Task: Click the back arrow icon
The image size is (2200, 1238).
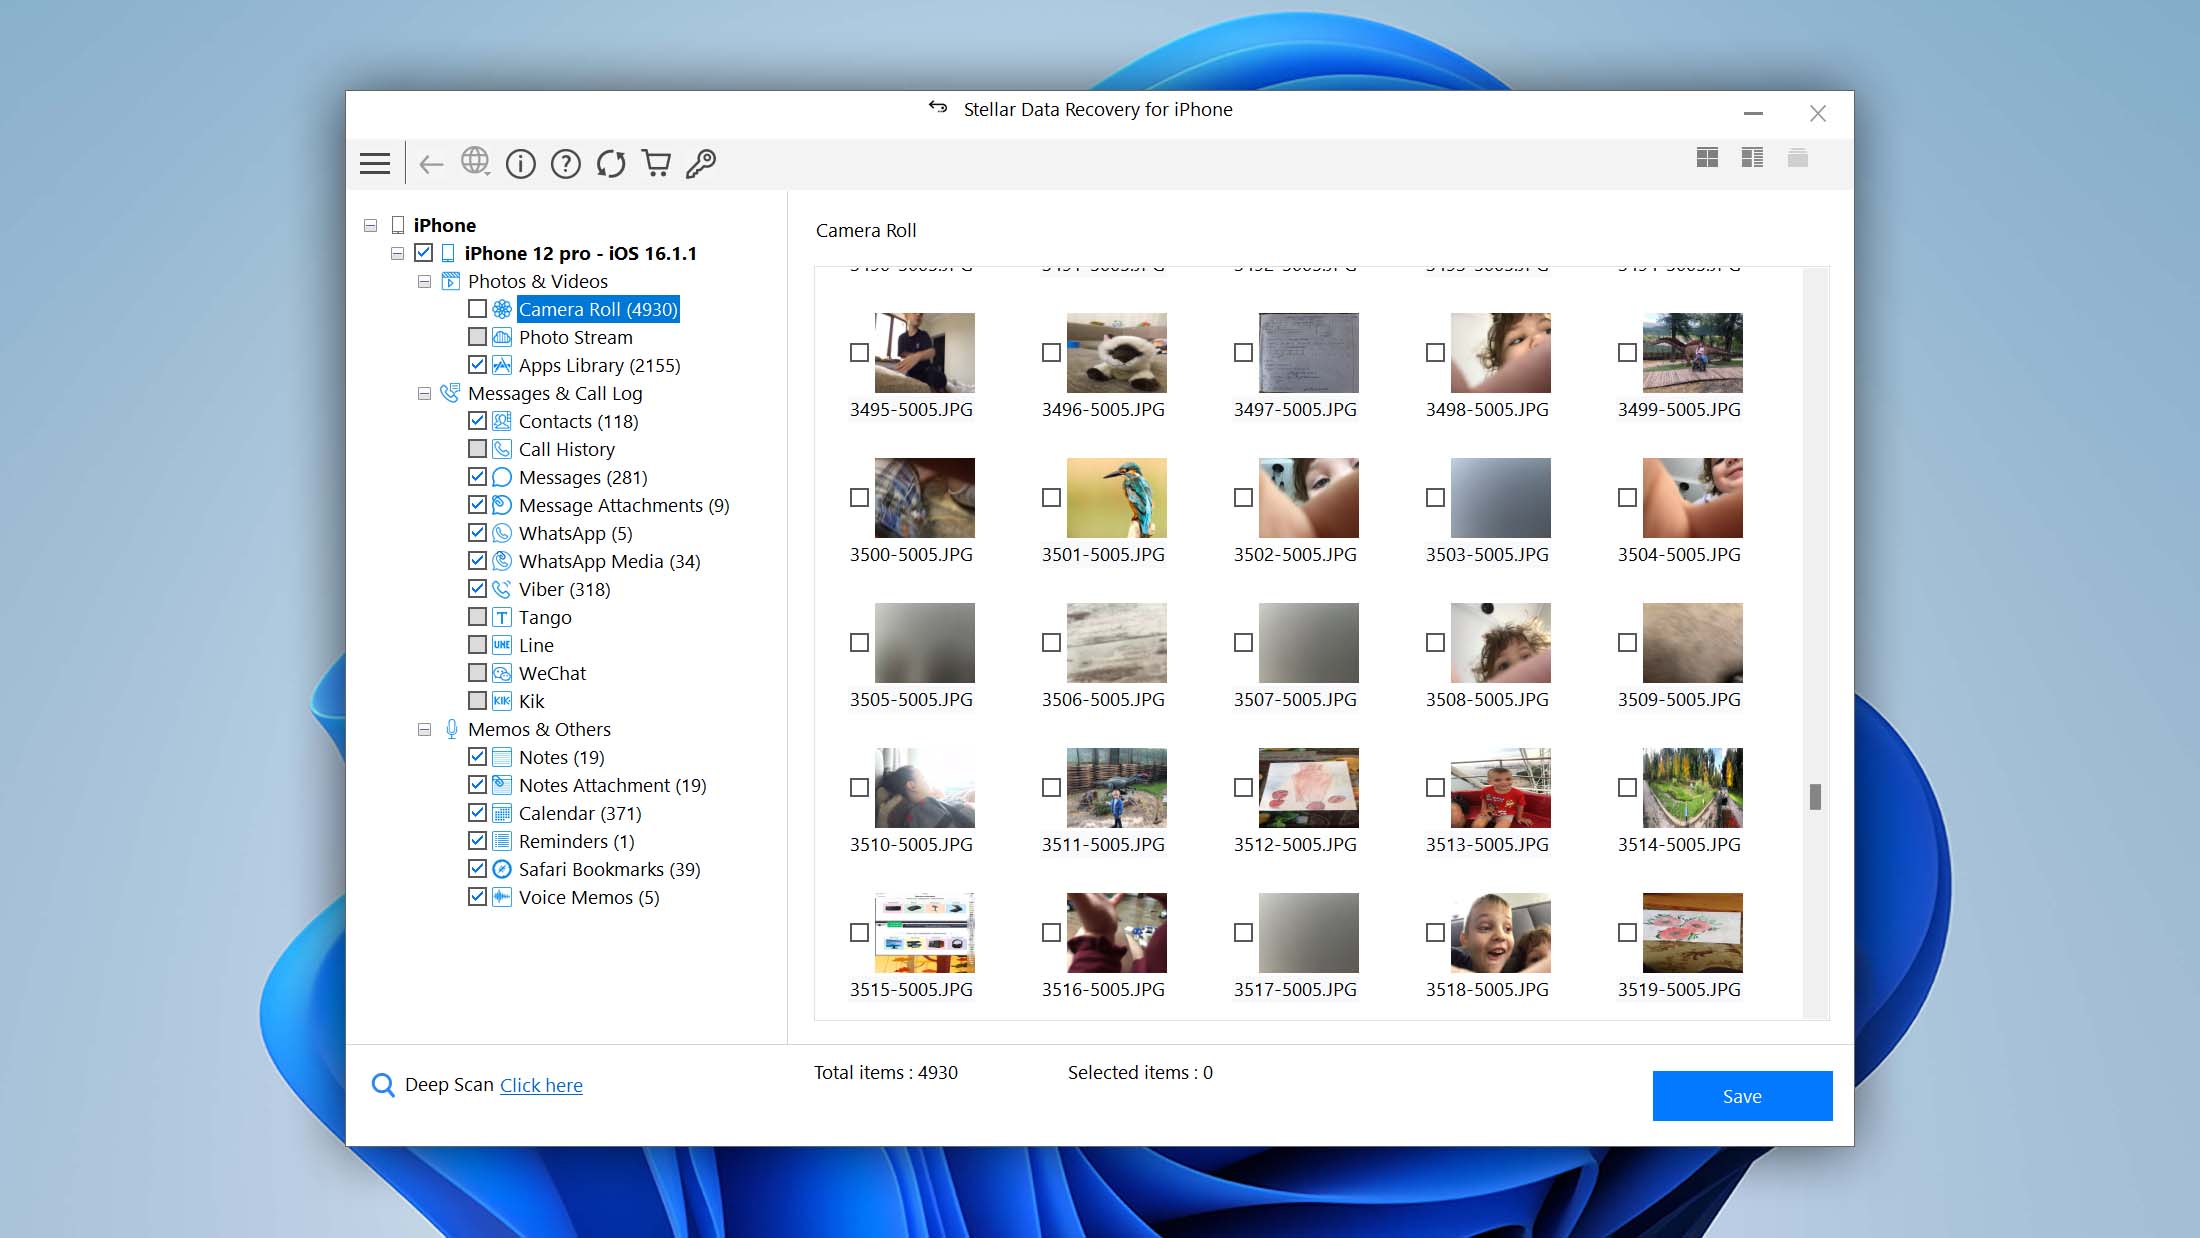Action: (431, 164)
